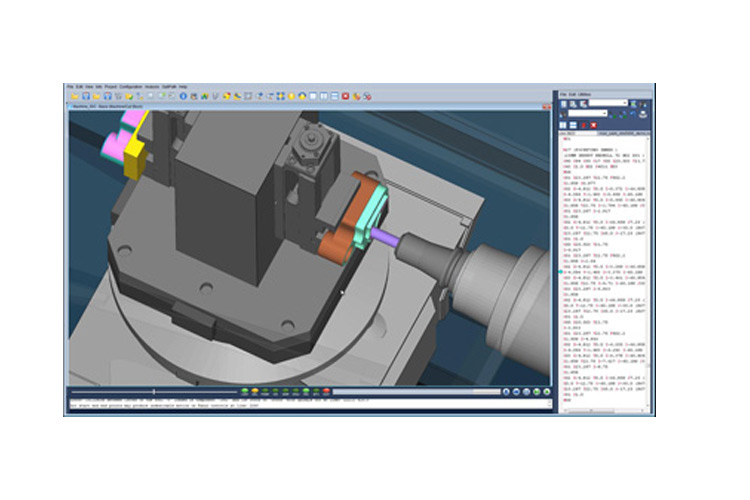Open the Help menu

[x=183, y=87]
